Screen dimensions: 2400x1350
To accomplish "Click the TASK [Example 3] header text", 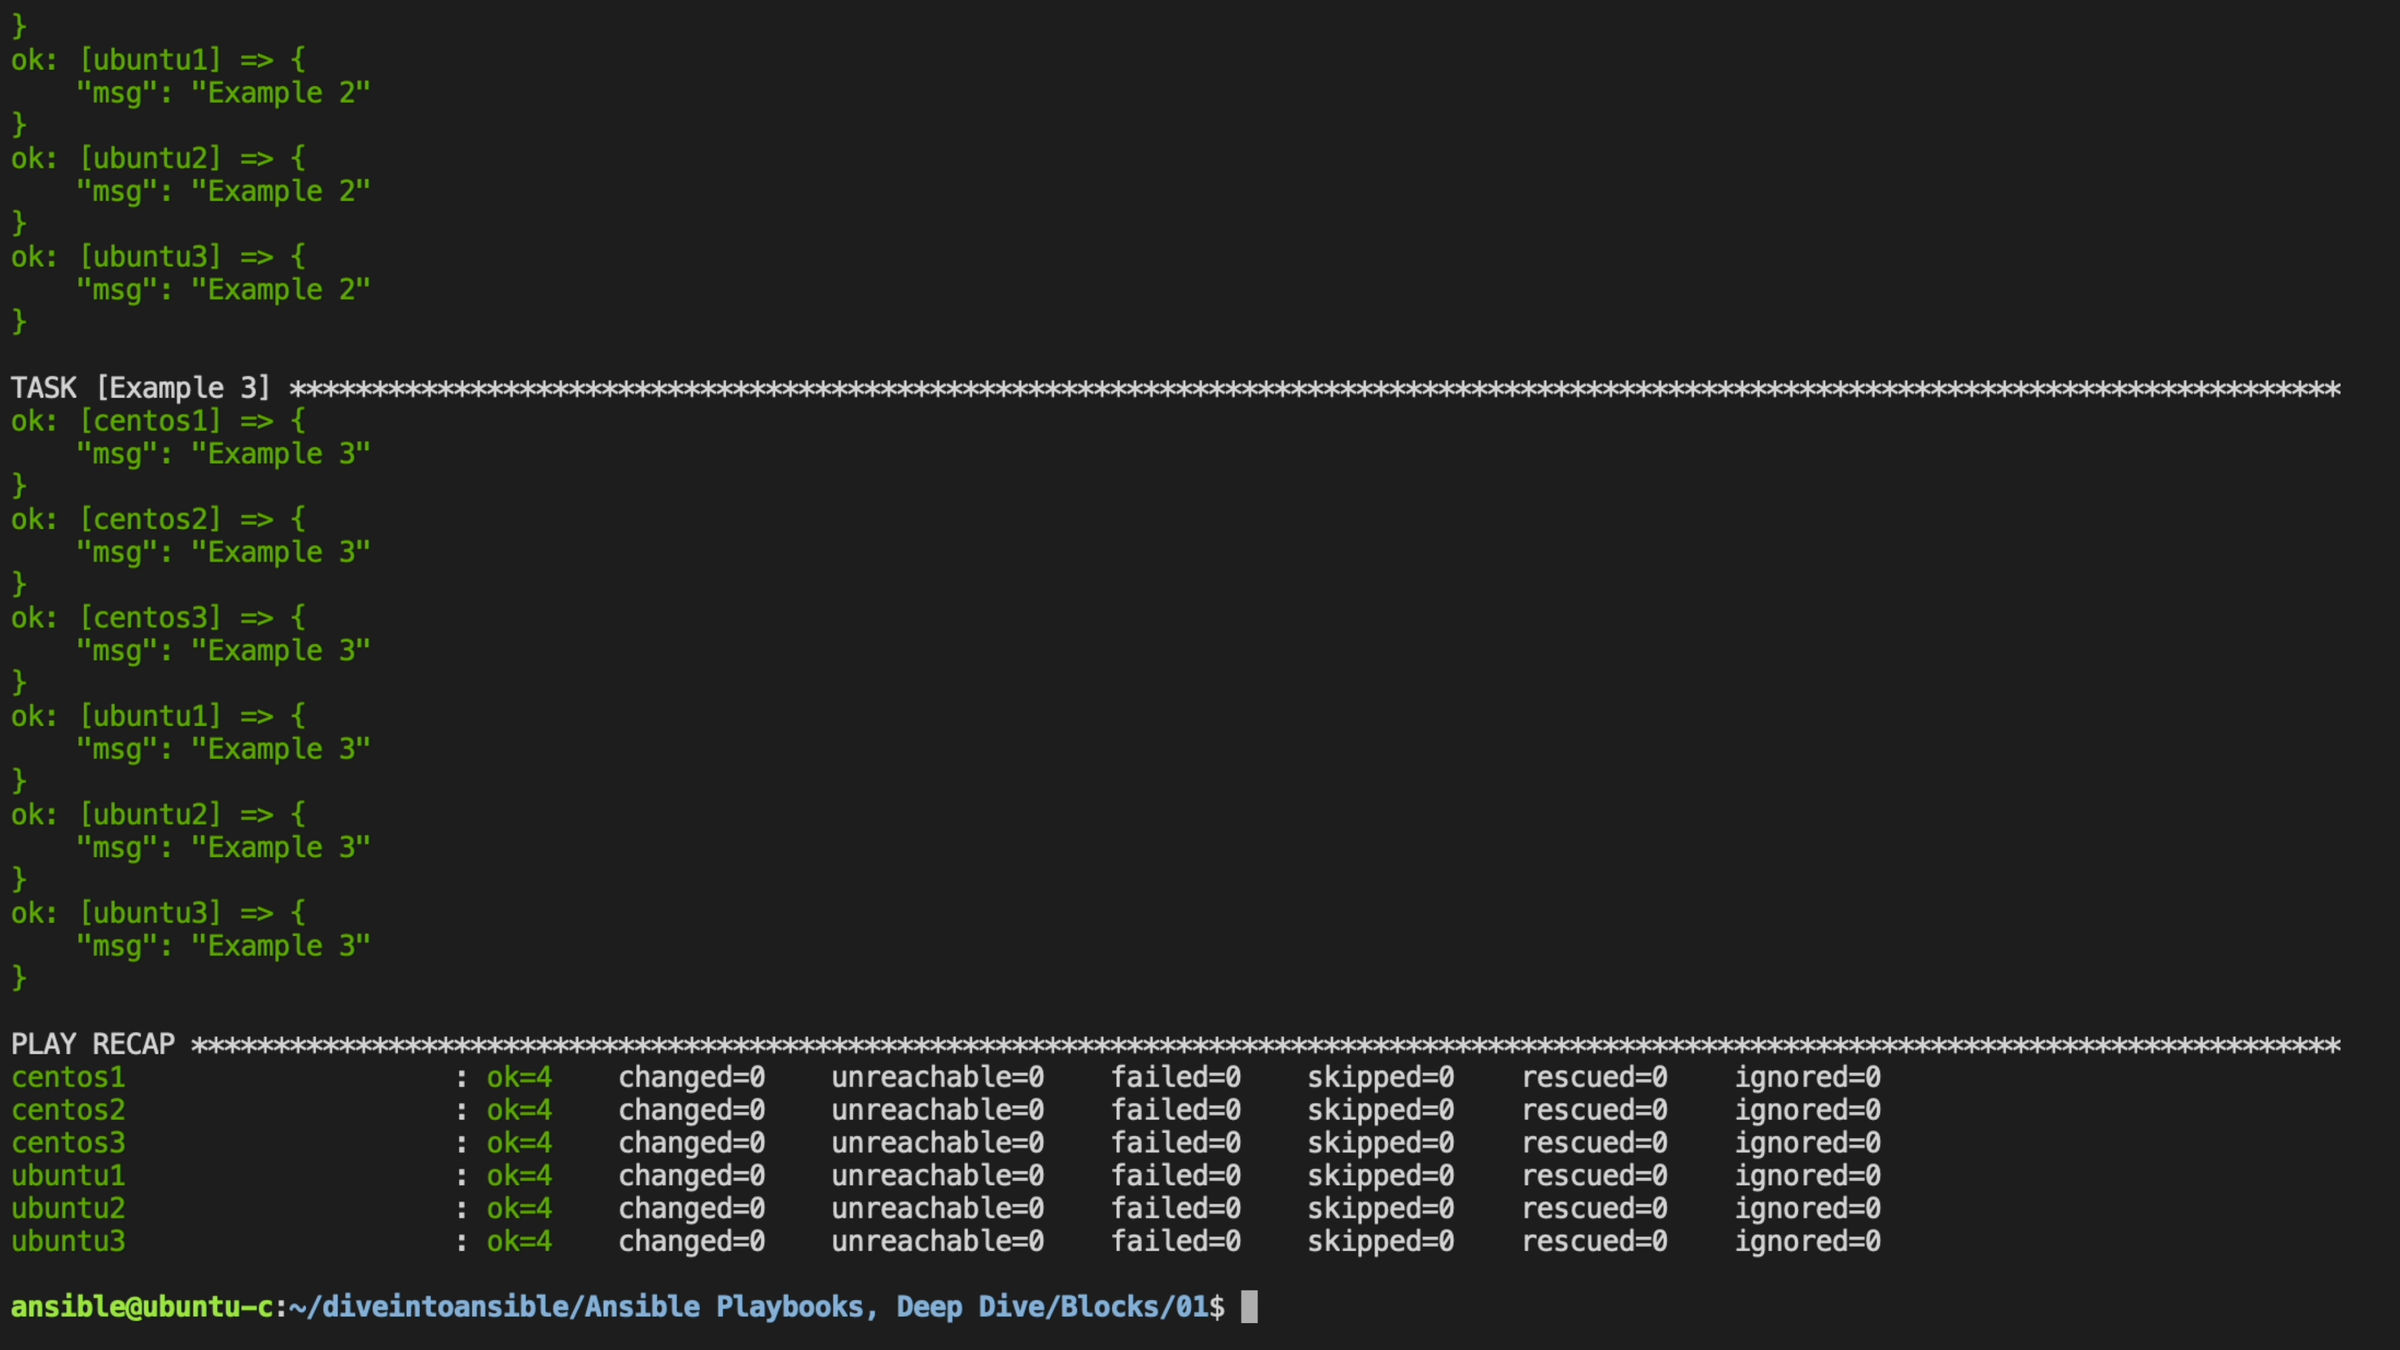I will click(140, 388).
